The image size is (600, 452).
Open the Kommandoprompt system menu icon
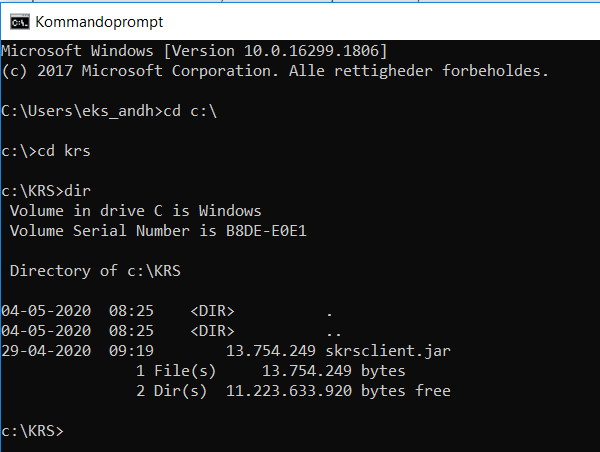[17, 21]
